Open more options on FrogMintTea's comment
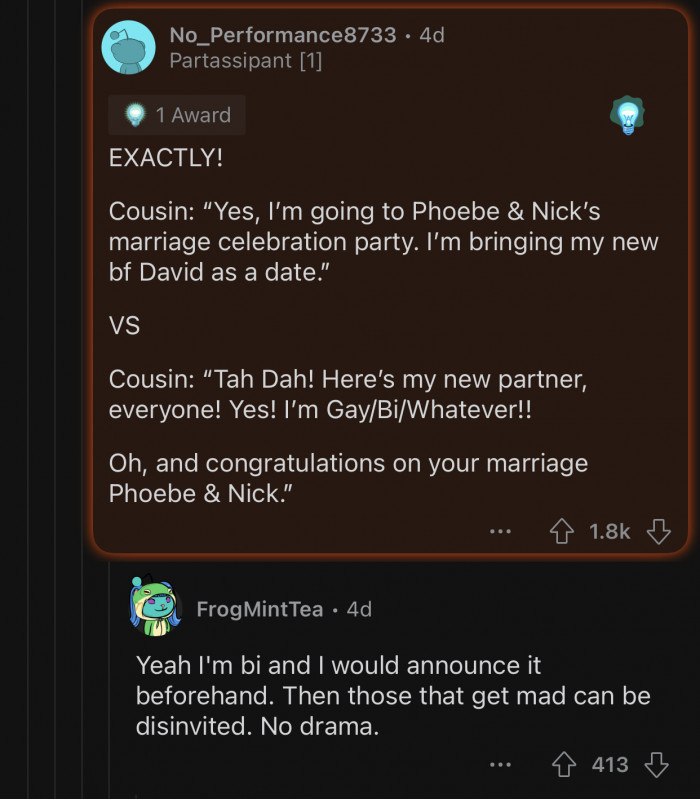The height and width of the screenshot is (799, 700). (500, 765)
